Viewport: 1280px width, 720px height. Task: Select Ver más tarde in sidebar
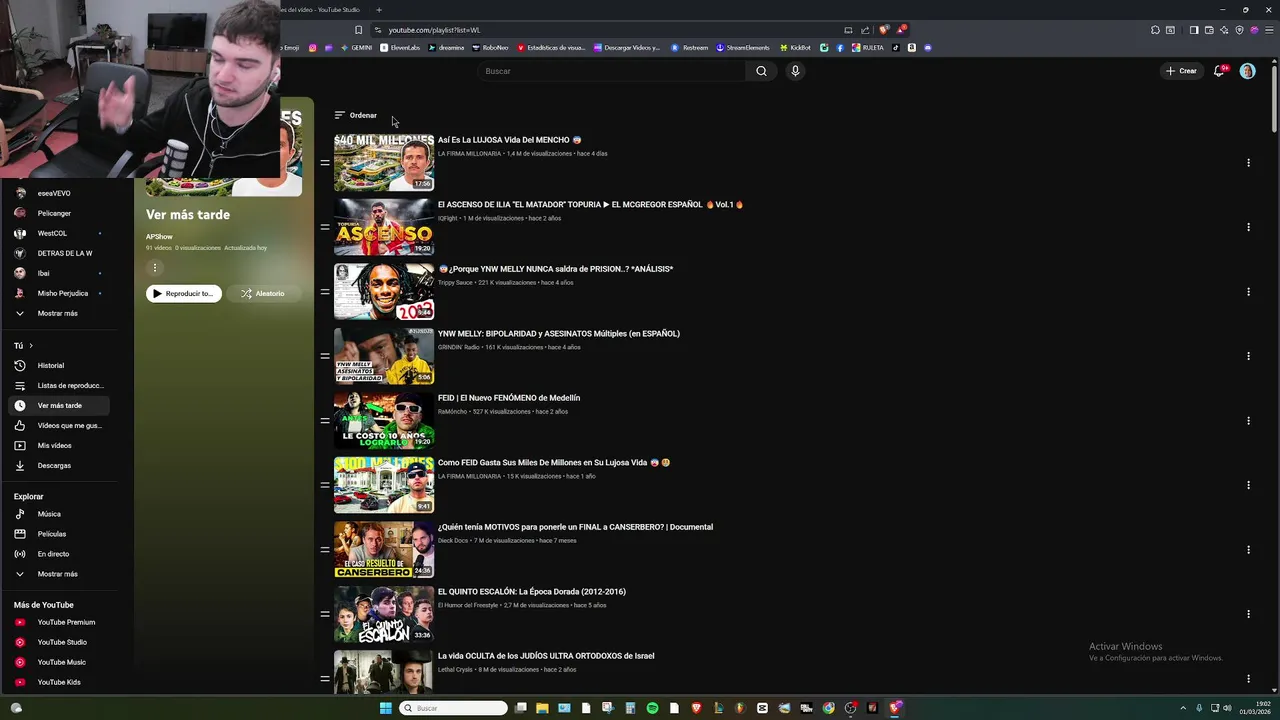tap(60, 405)
